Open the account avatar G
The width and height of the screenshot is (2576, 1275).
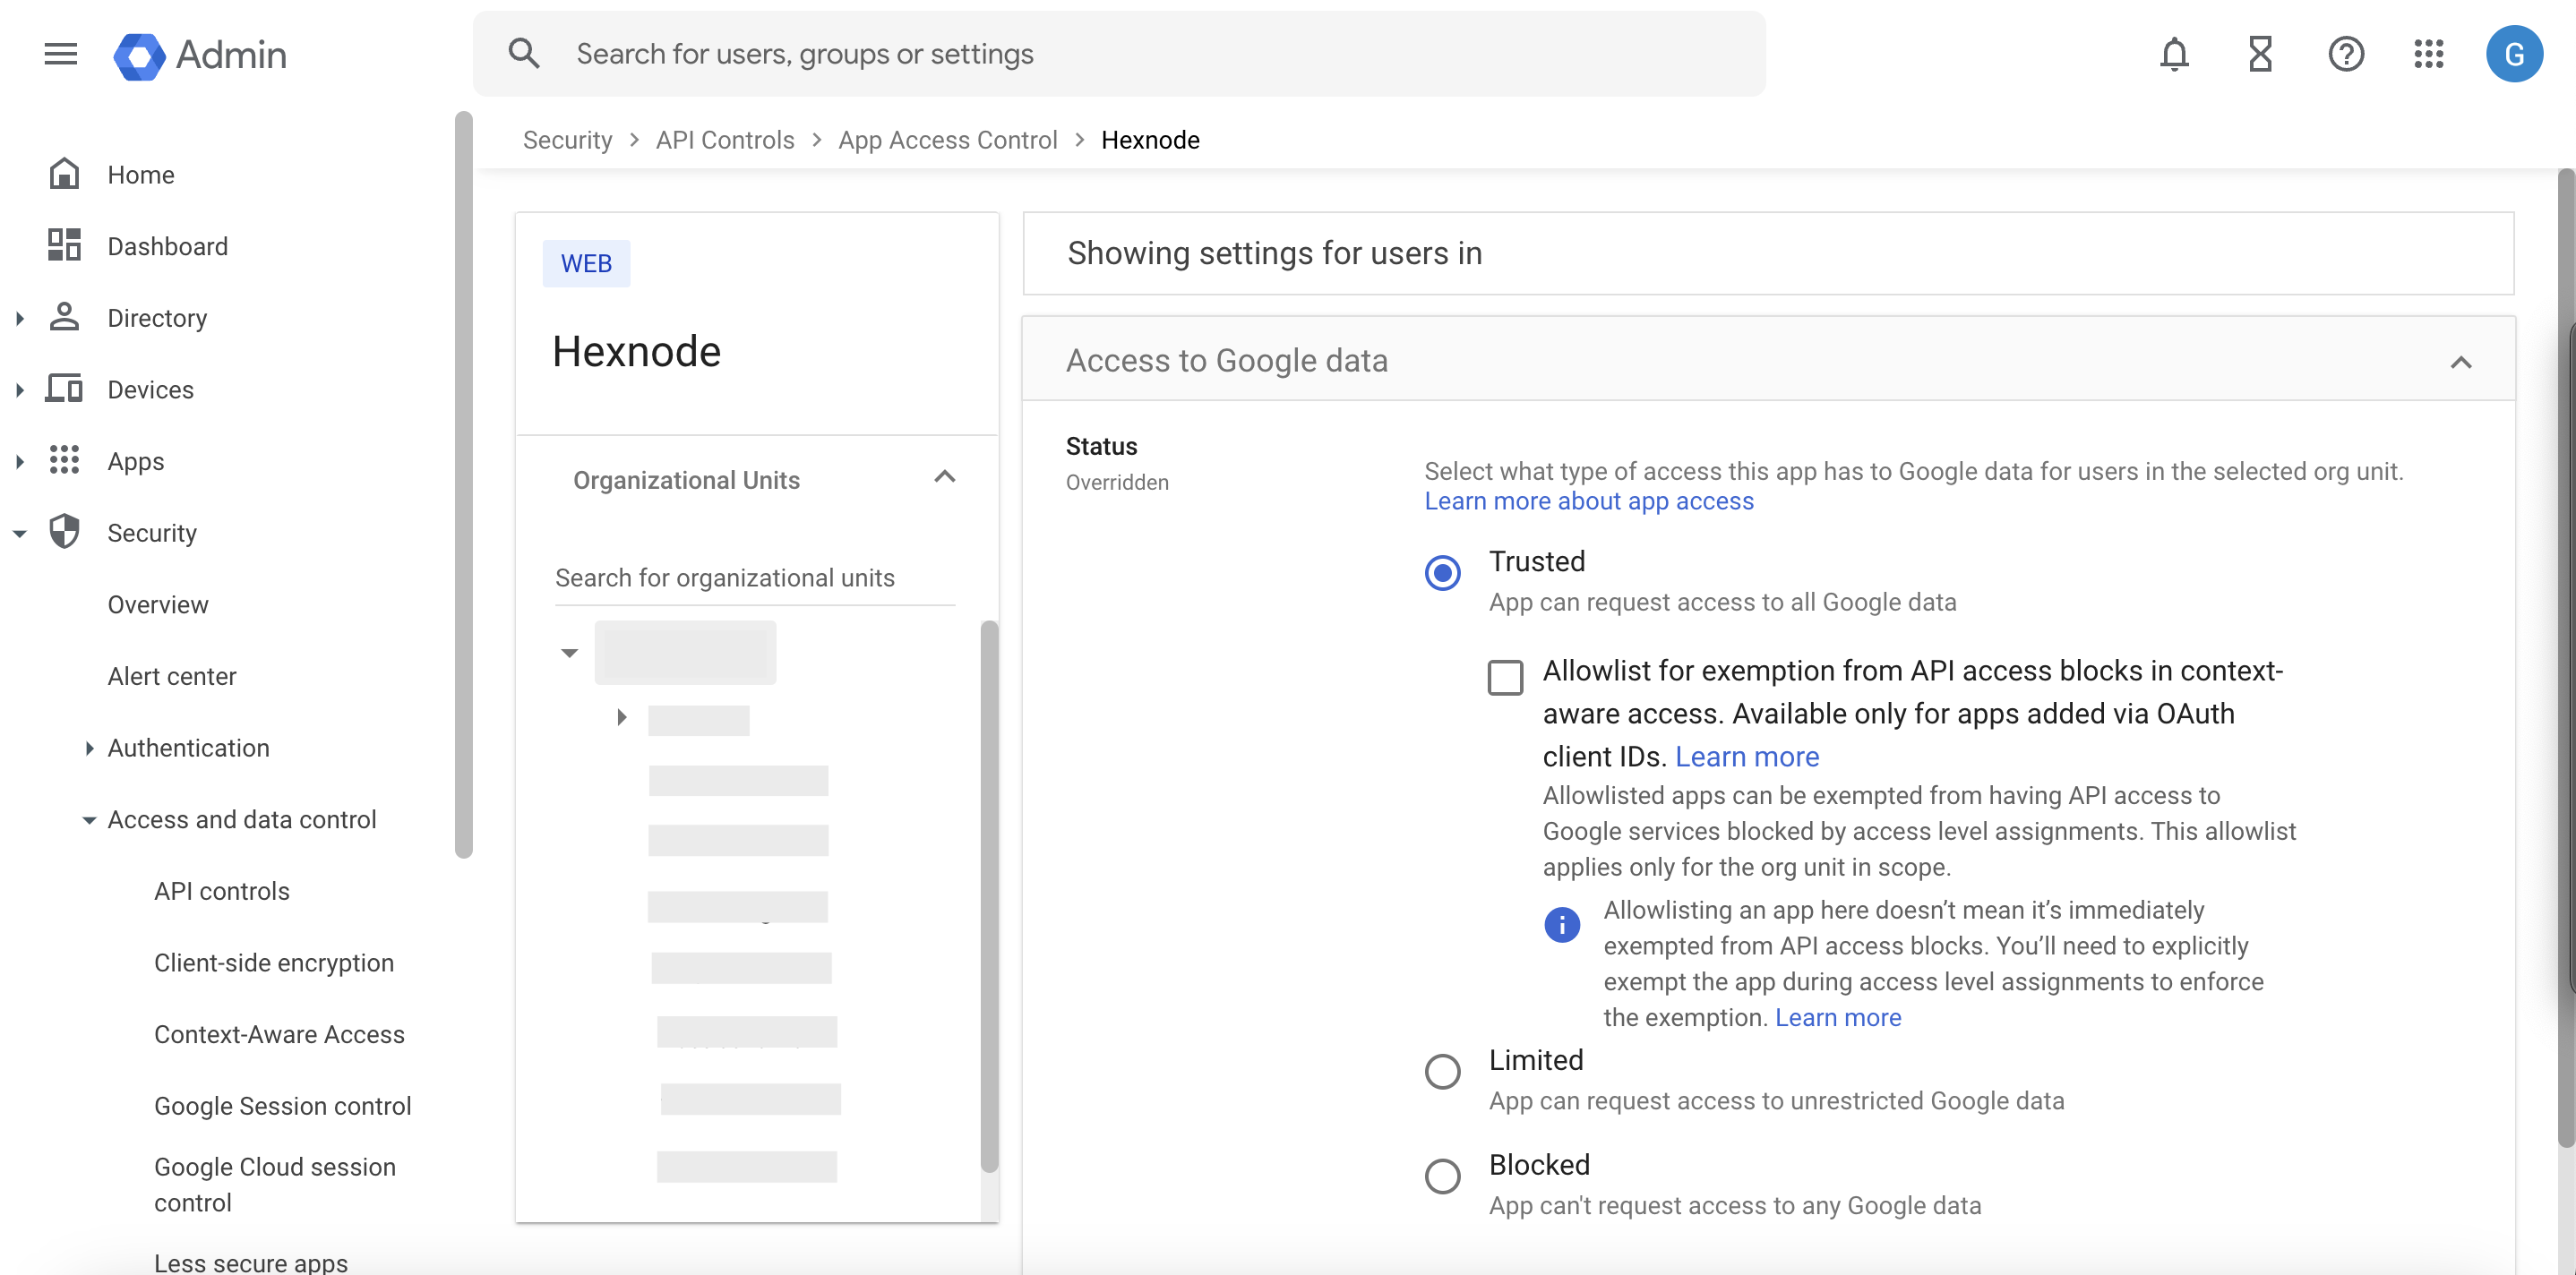(2514, 54)
